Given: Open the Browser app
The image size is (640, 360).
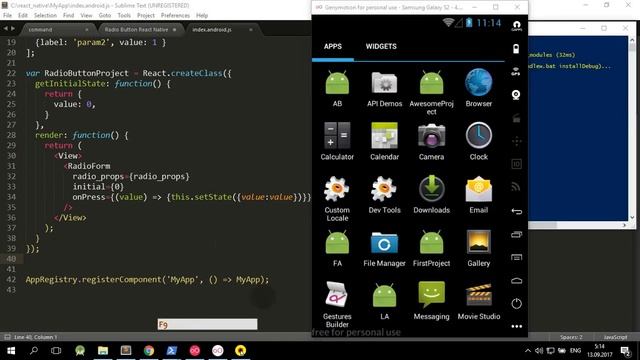Looking at the screenshot, I should (478, 88).
